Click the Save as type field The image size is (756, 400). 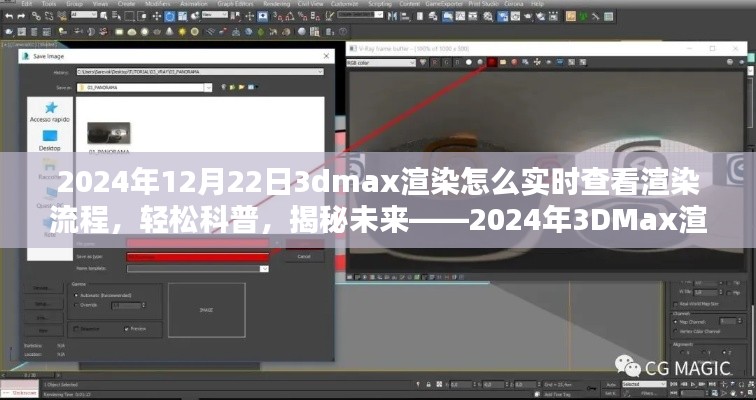click(196, 257)
